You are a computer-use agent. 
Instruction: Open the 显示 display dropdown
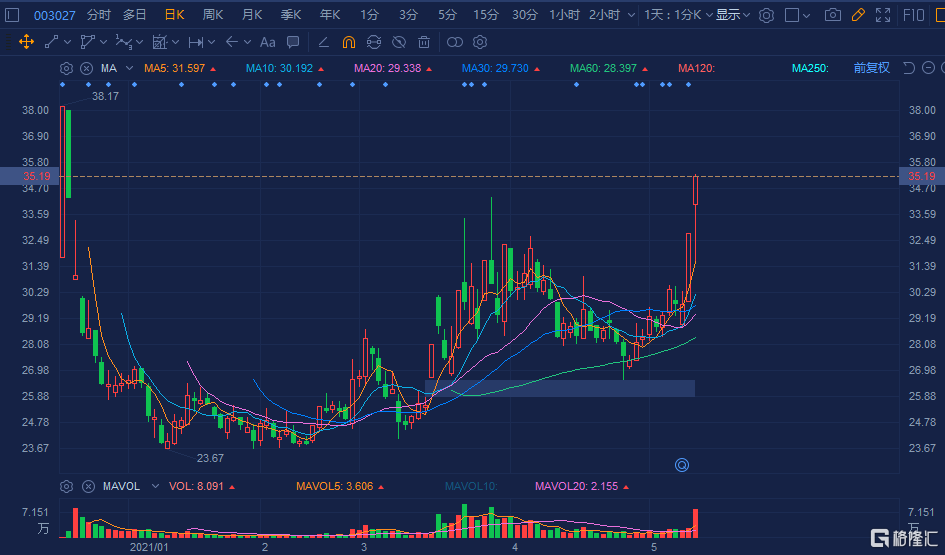coord(733,15)
